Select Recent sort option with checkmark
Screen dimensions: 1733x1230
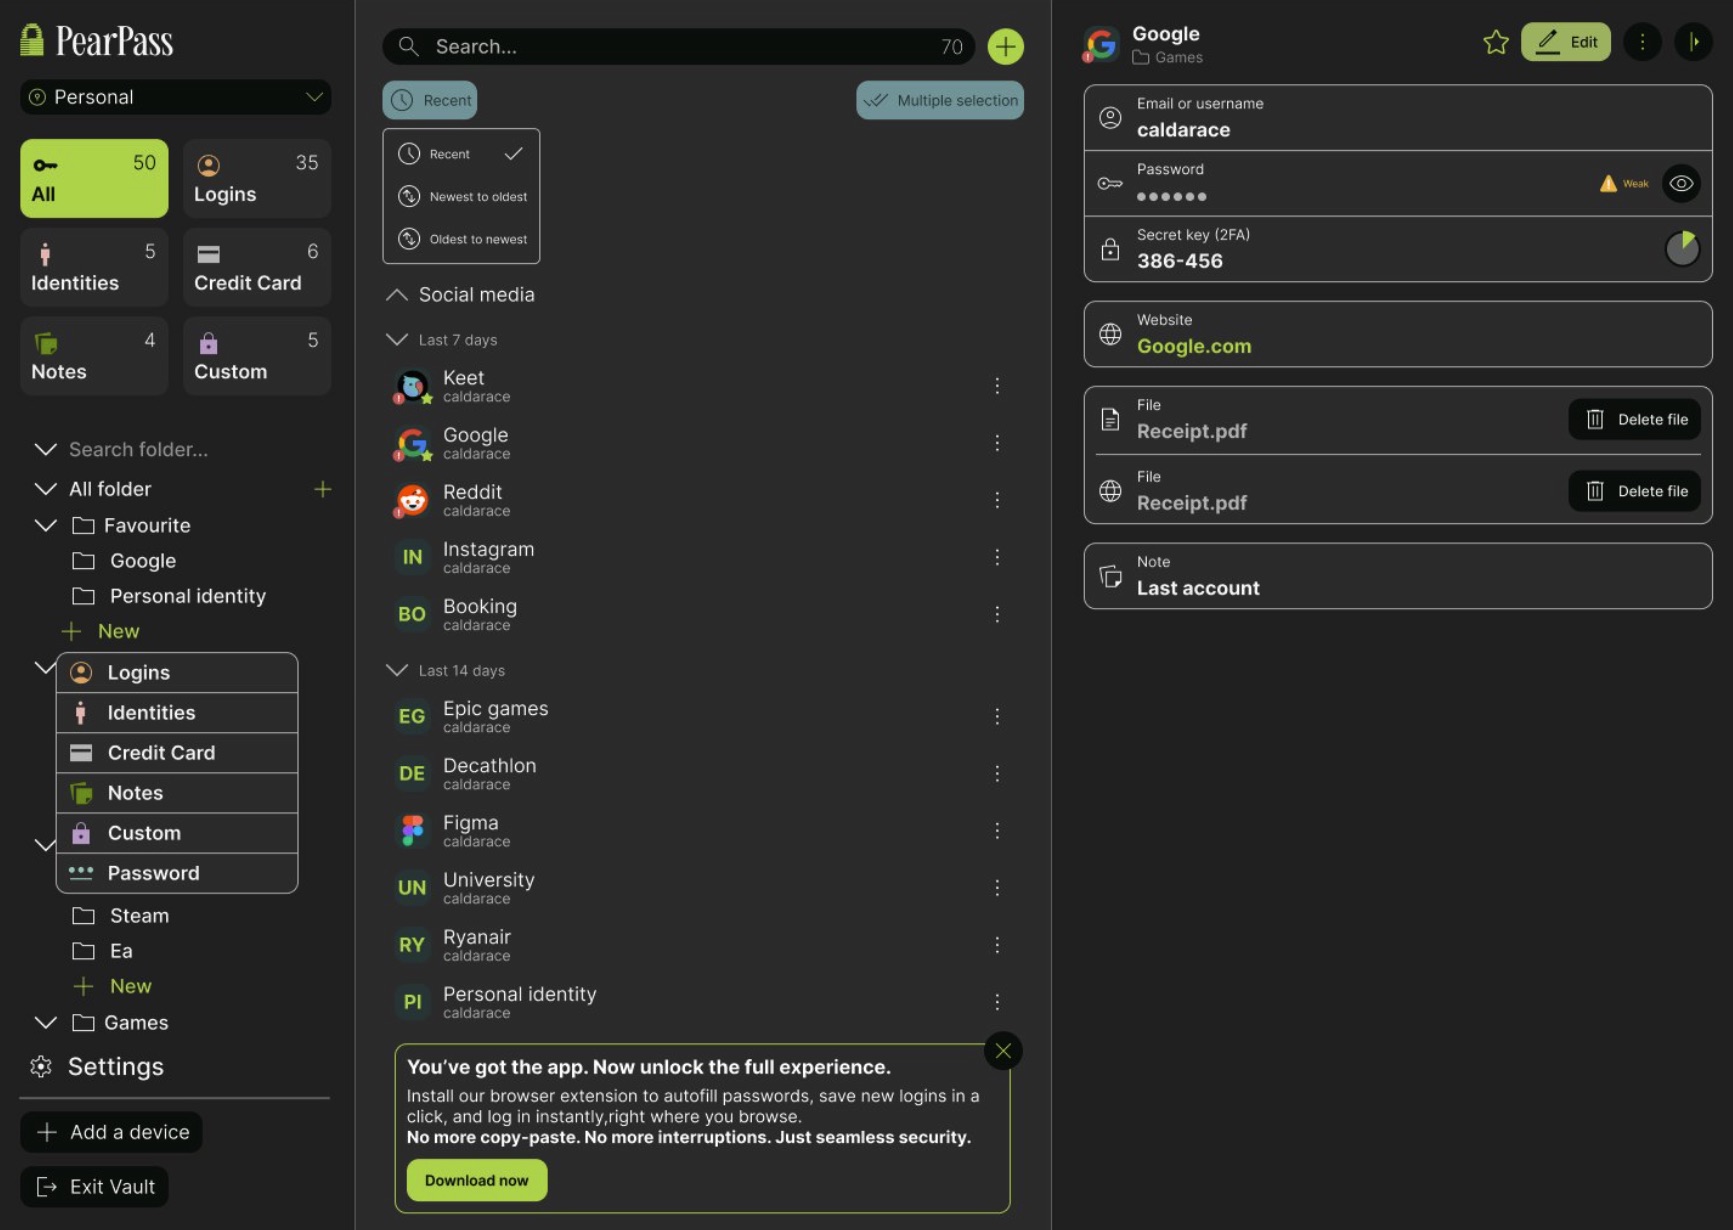pyautogui.click(x=461, y=154)
